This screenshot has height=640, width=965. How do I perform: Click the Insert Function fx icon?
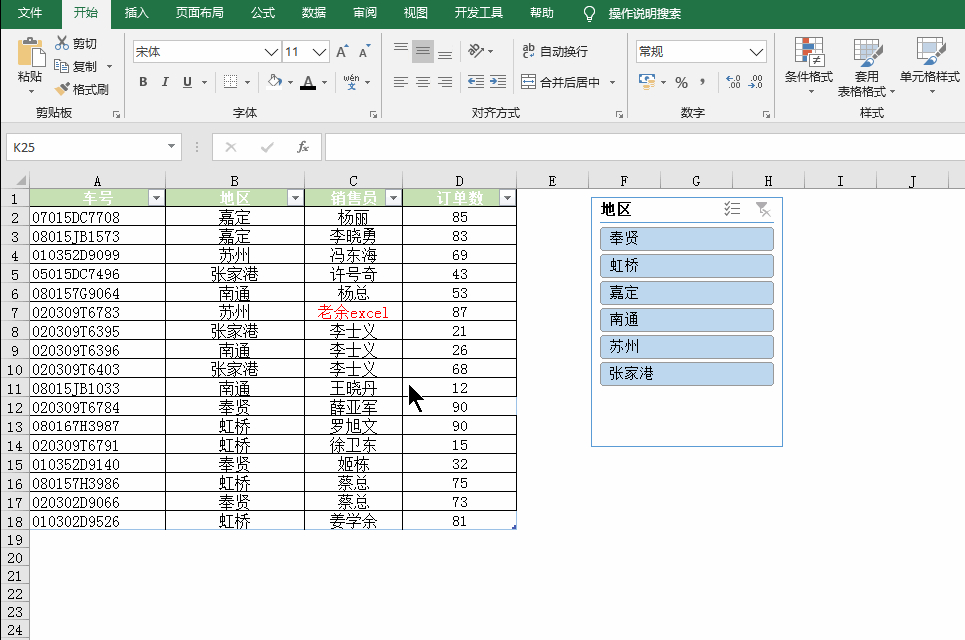pyautogui.click(x=303, y=147)
